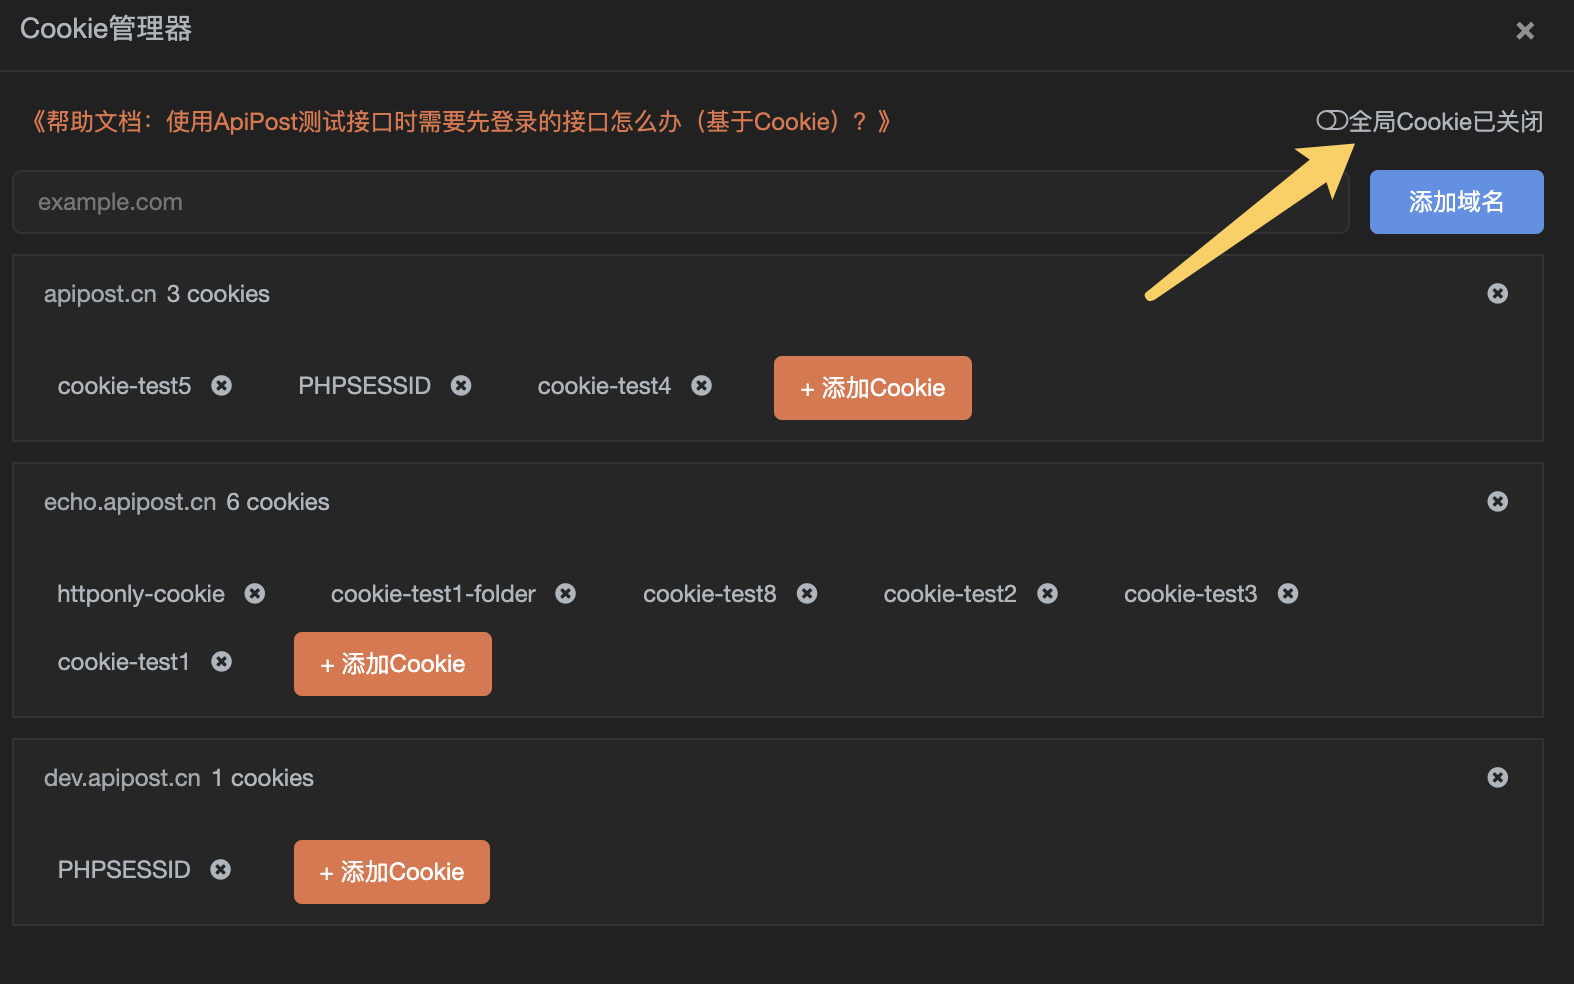Add a Cookie to dev.apipost.cn
1574x984 pixels.
click(392, 872)
